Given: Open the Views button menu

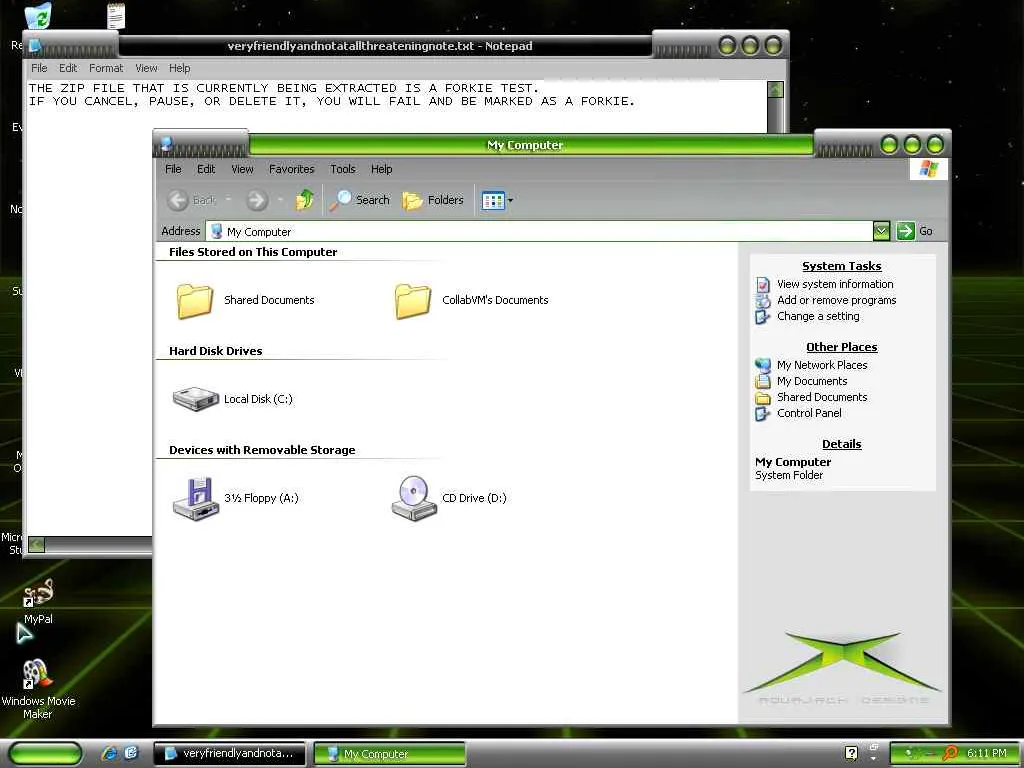Looking at the screenshot, I should click(x=497, y=200).
